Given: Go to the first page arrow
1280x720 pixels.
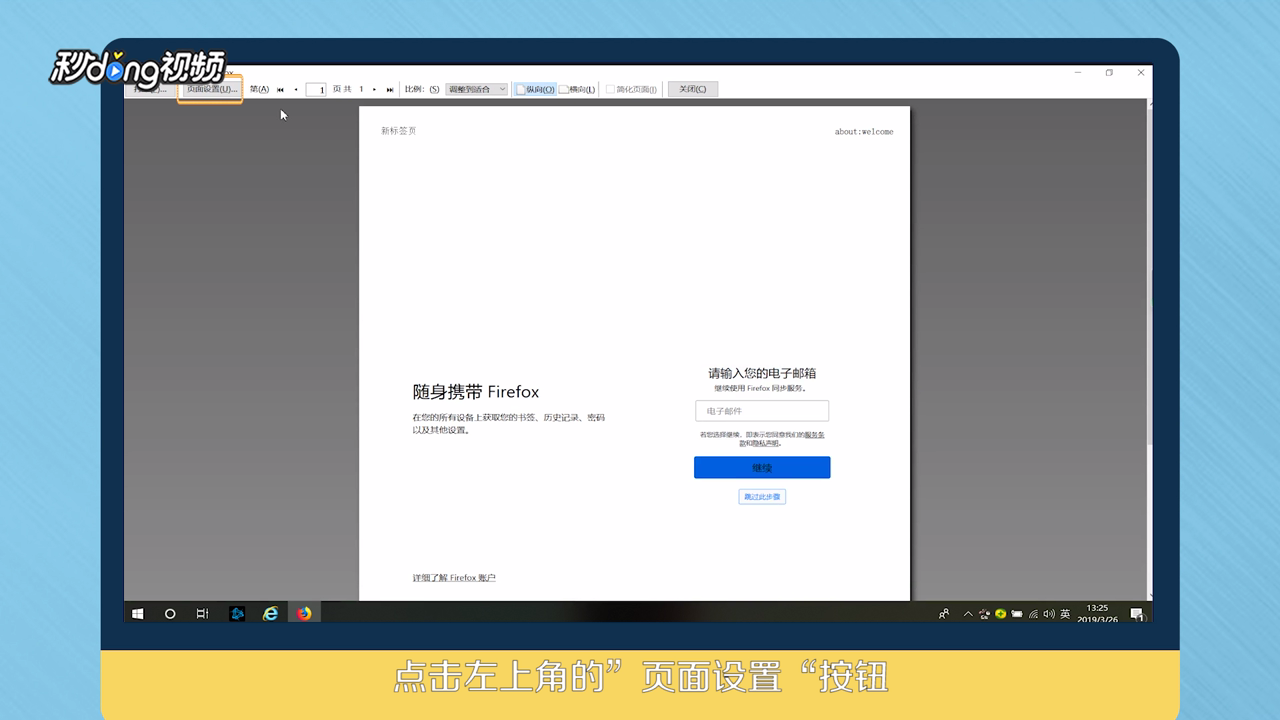Looking at the screenshot, I should pos(280,90).
